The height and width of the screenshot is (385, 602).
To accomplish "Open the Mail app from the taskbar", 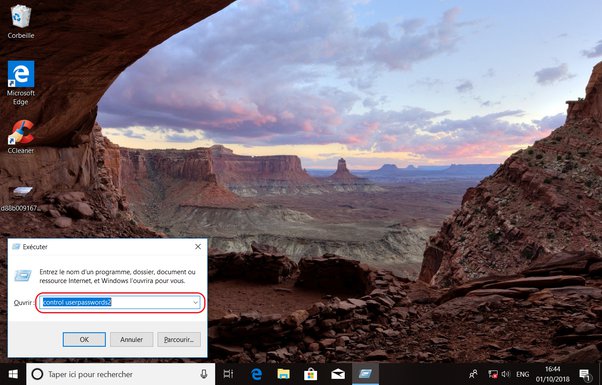I will [338, 374].
